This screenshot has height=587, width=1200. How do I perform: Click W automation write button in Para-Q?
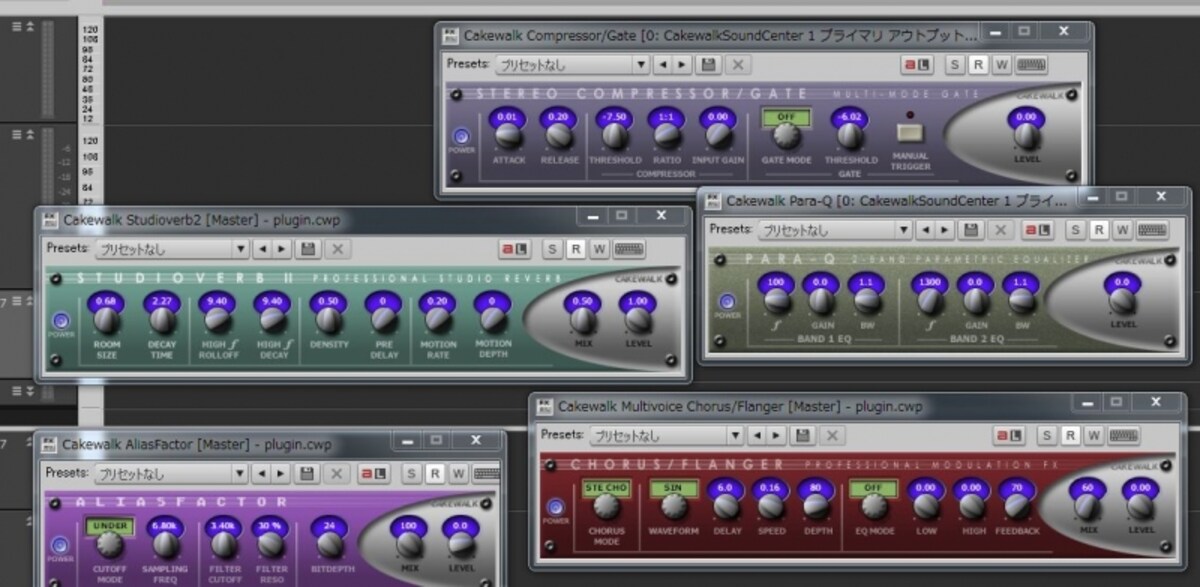[x=1122, y=230]
